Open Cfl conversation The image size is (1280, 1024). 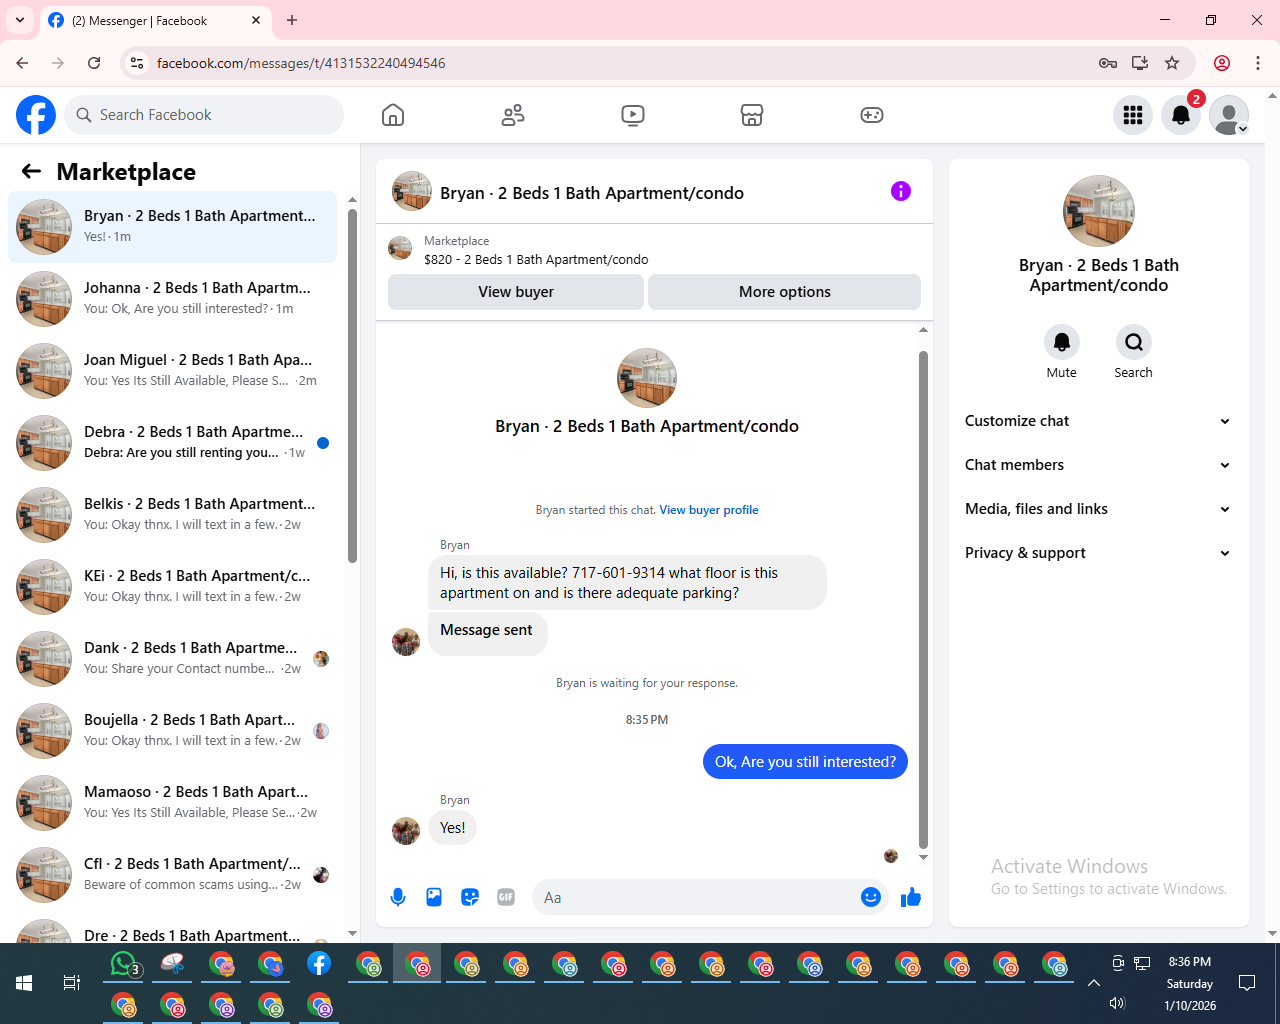pos(172,875)
